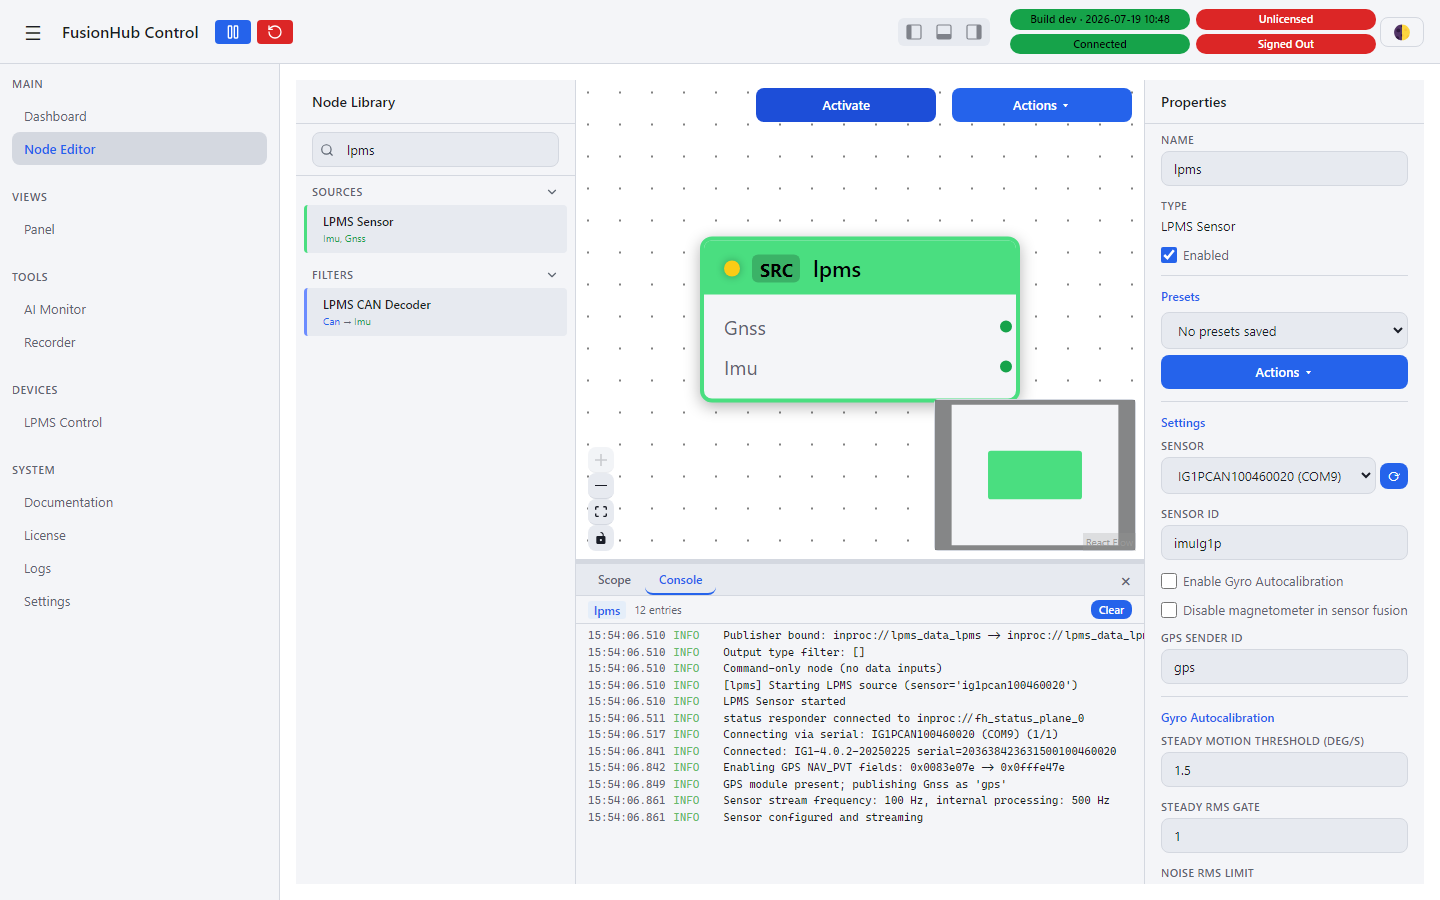Select the Console tab
Screen dimensions: 1440x900
(x=680, y=580)
